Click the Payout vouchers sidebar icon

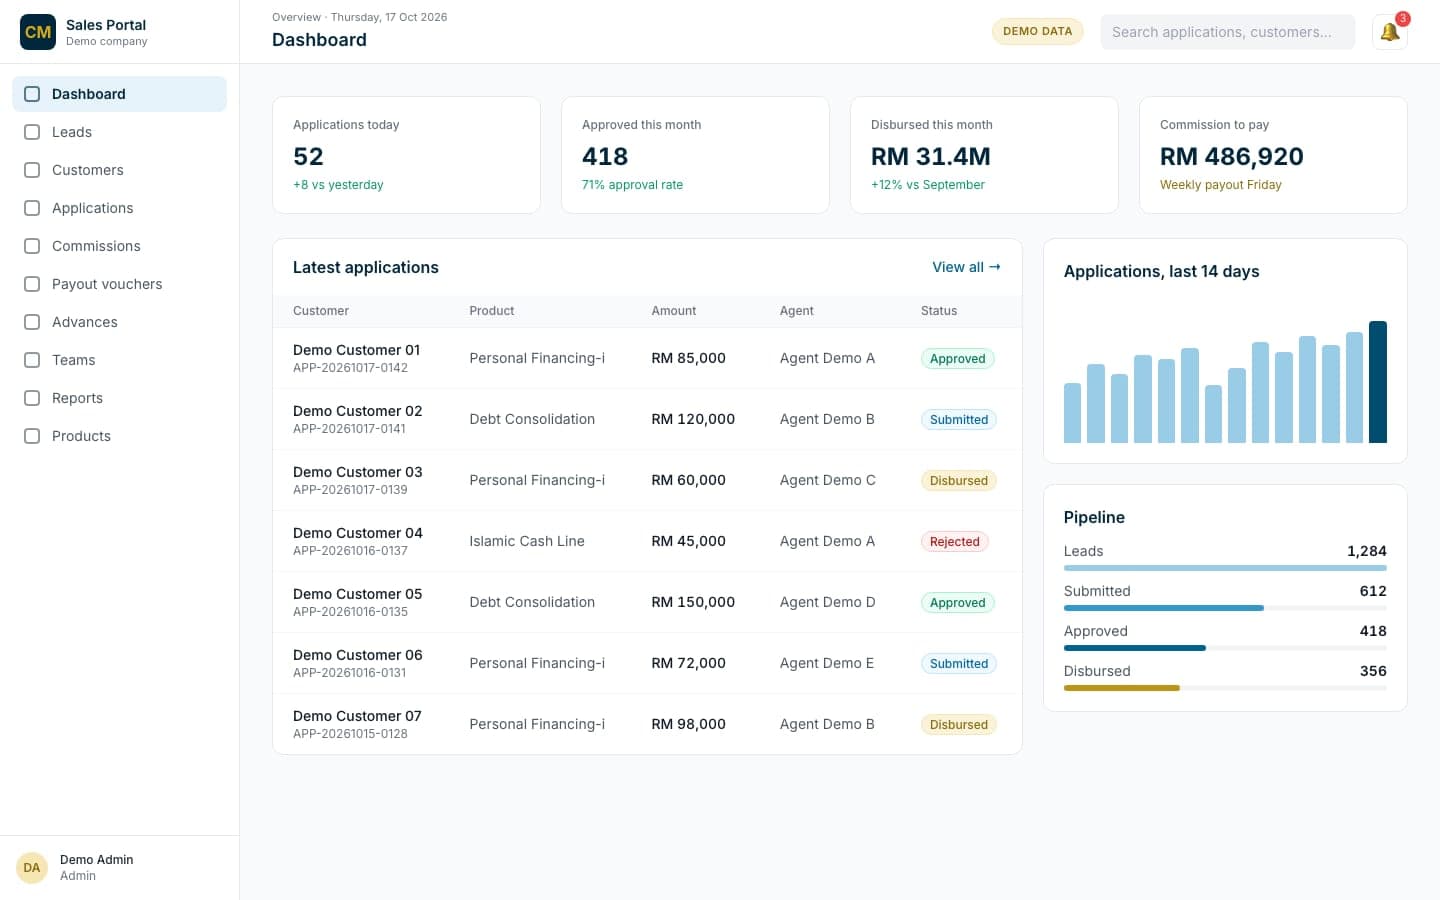(32, 284)
